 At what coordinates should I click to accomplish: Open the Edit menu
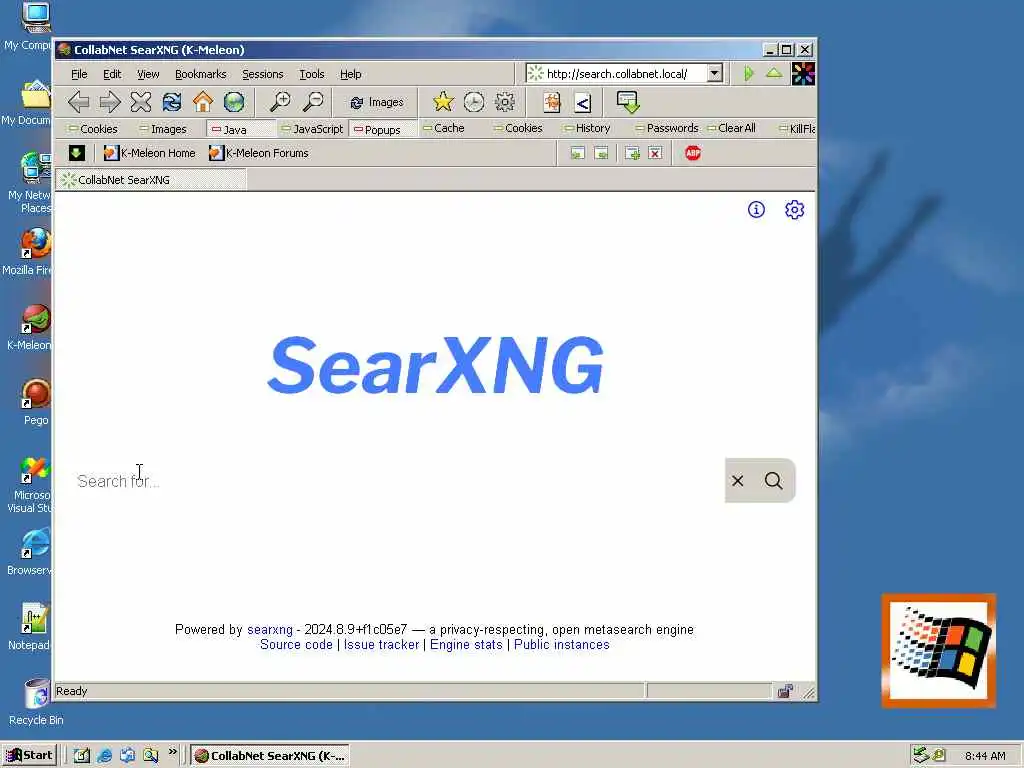(x=112, y=74)
